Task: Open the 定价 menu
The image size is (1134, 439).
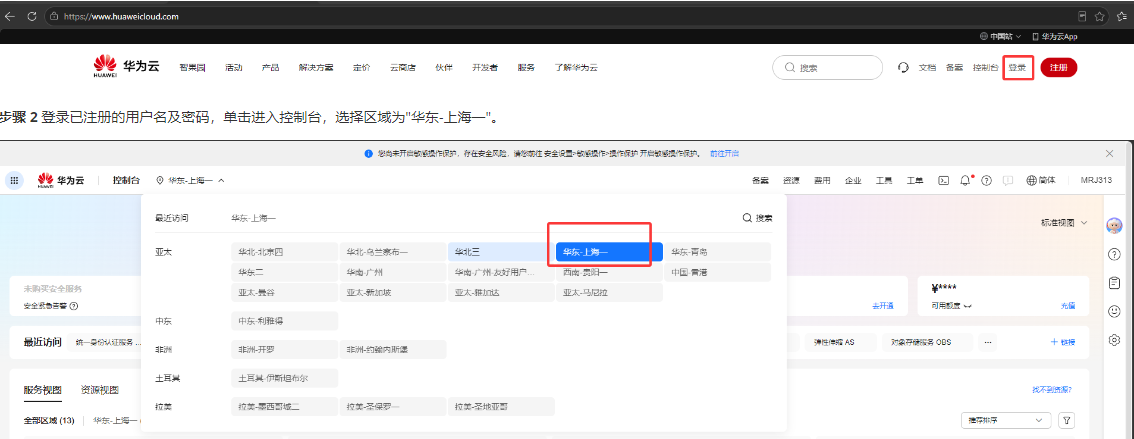Action: [x=362, y=67]
